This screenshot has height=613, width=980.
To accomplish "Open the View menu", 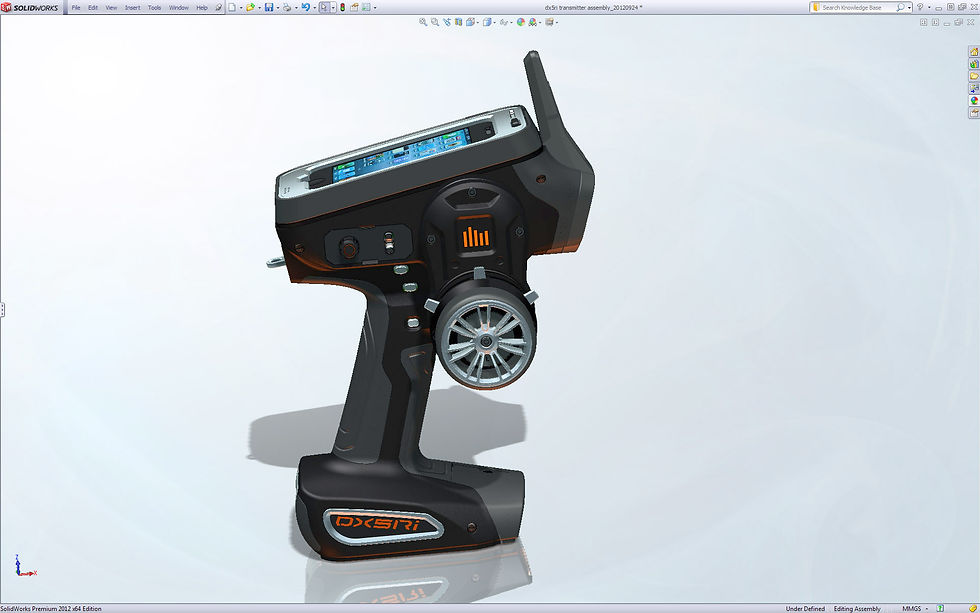I will coord(111,7).
